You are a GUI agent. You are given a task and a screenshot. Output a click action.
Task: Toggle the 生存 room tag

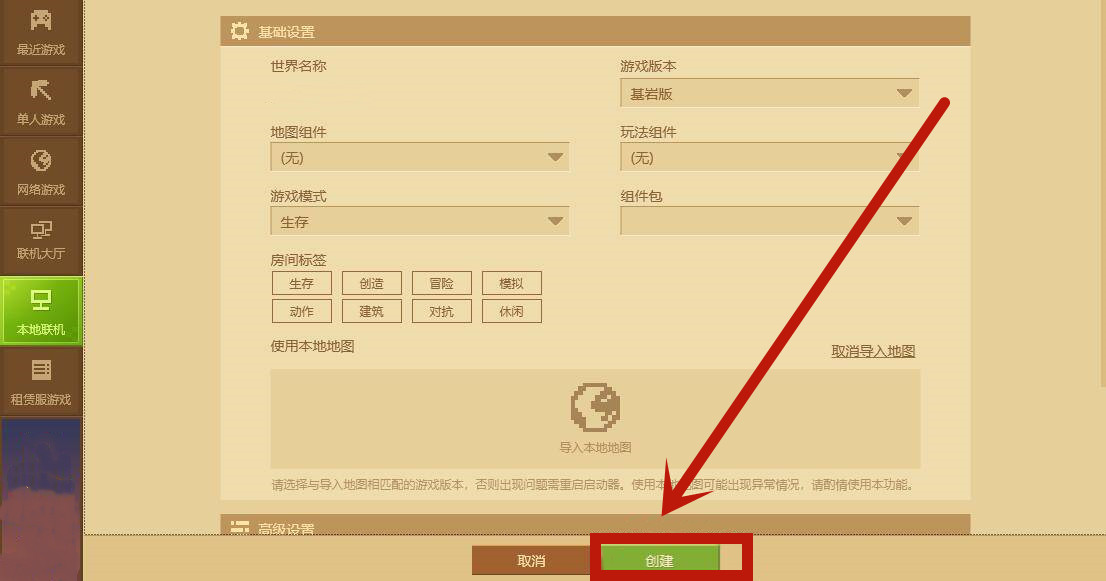point(301,283)
